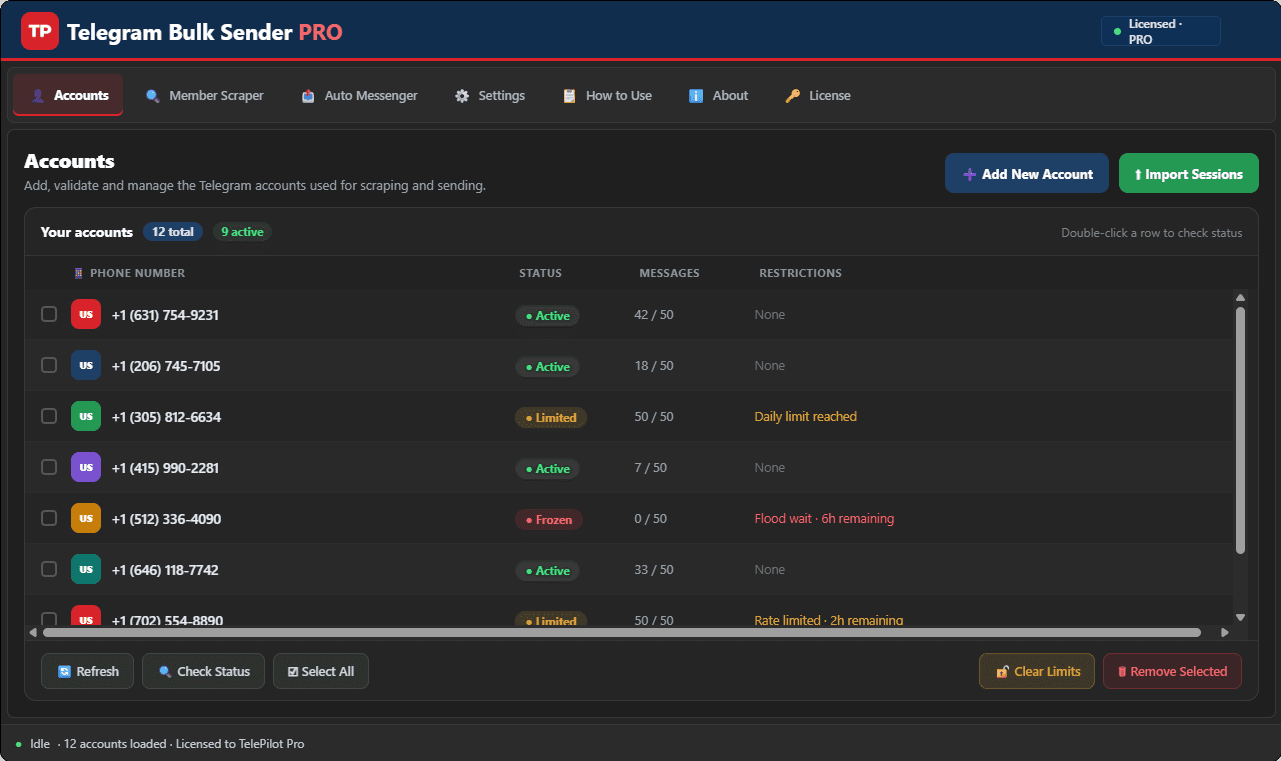Click the STATUS column header
This screenshot has width=1281, height=761.
click(x=540, y=273)
